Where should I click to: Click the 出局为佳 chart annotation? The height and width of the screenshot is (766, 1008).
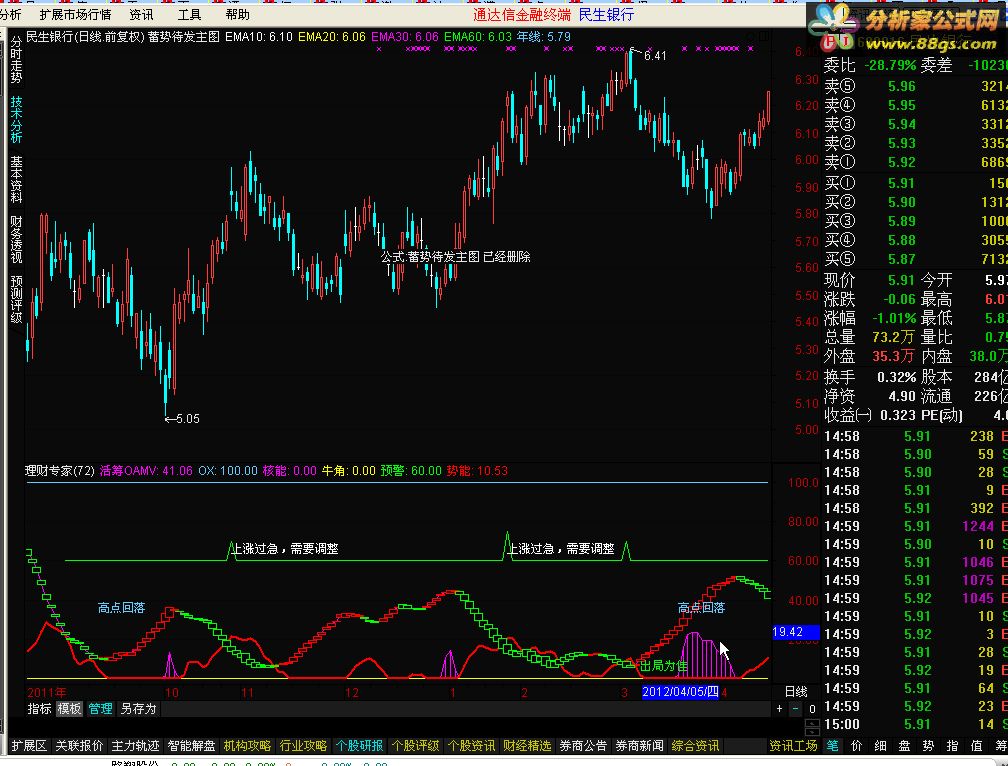coord(664,666)
